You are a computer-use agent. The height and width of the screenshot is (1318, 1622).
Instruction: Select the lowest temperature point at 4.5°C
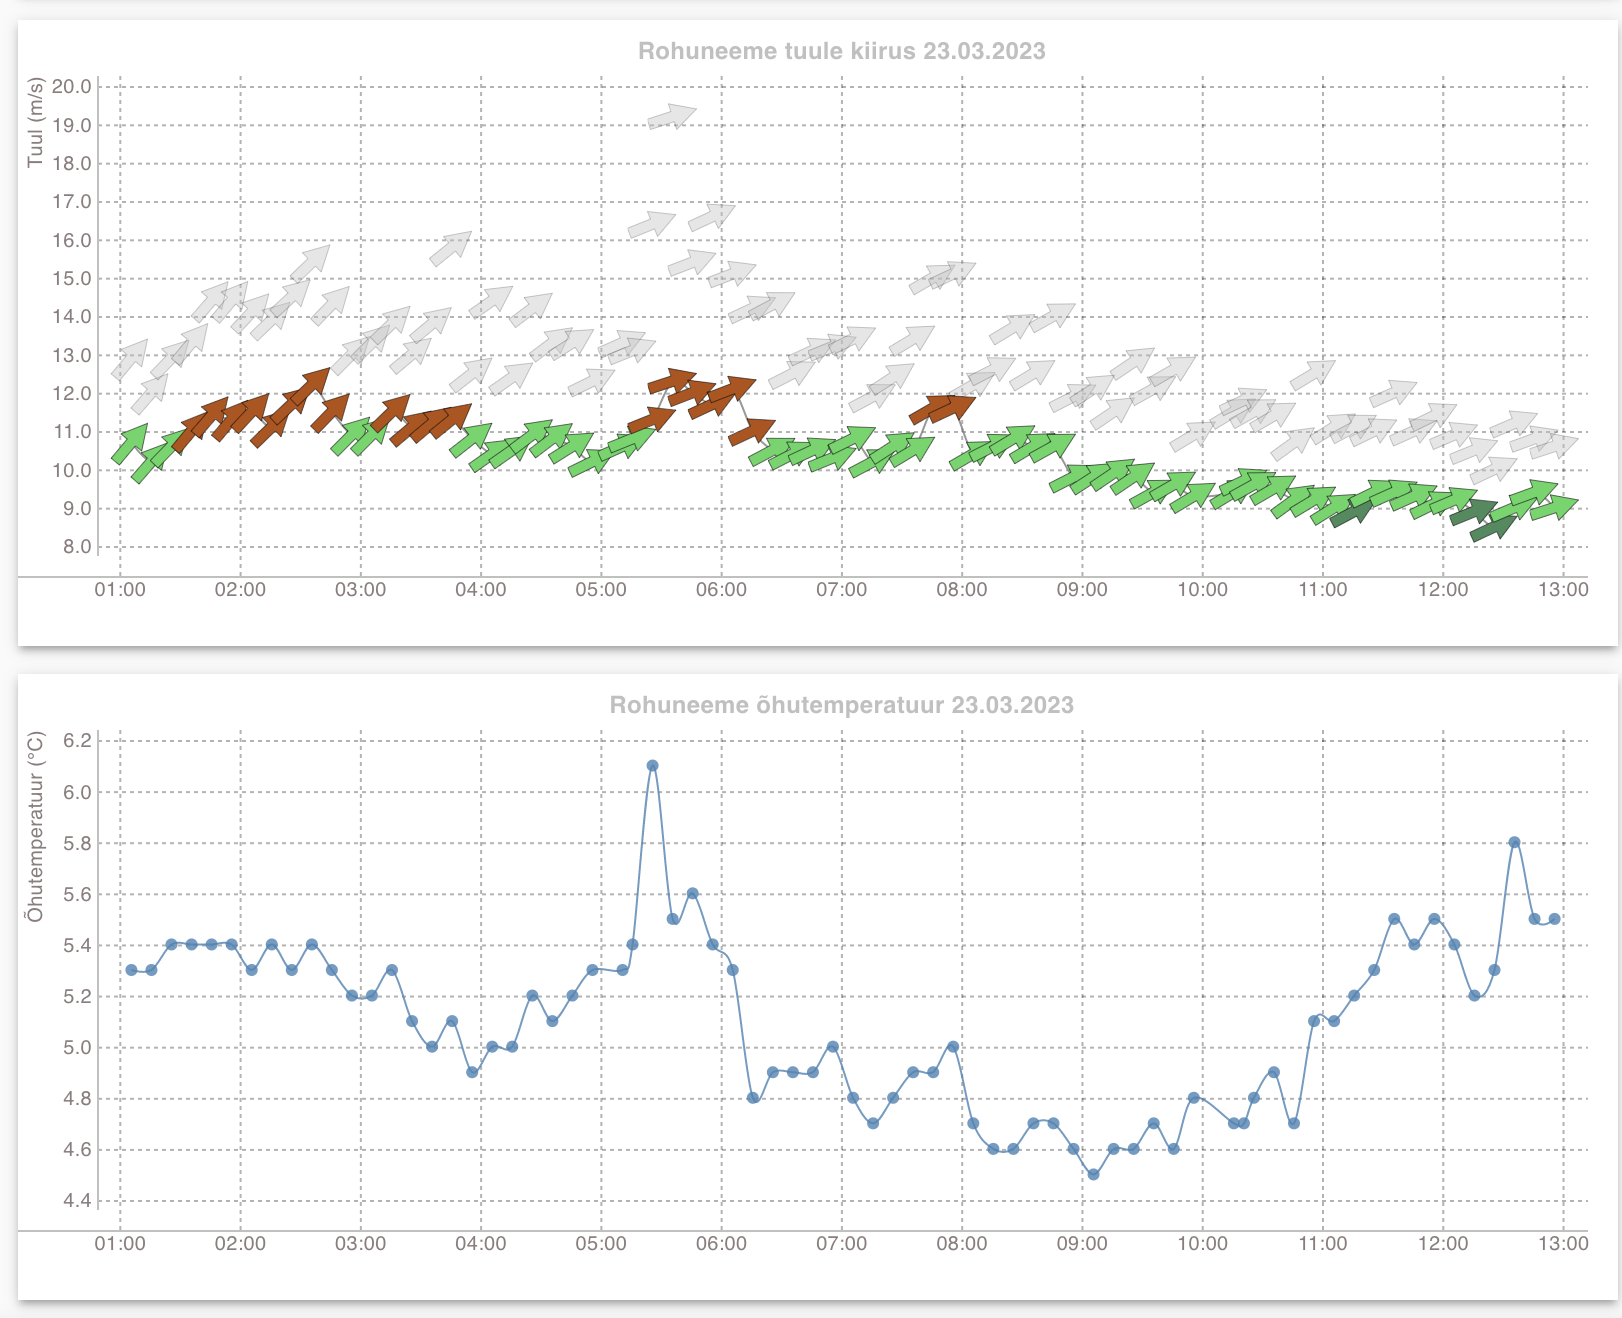pos(1093,1175)
